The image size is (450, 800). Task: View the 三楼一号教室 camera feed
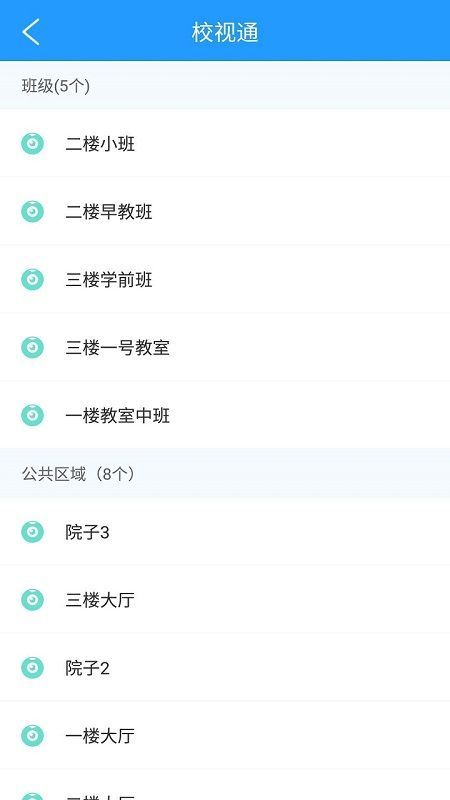[225, 347]
